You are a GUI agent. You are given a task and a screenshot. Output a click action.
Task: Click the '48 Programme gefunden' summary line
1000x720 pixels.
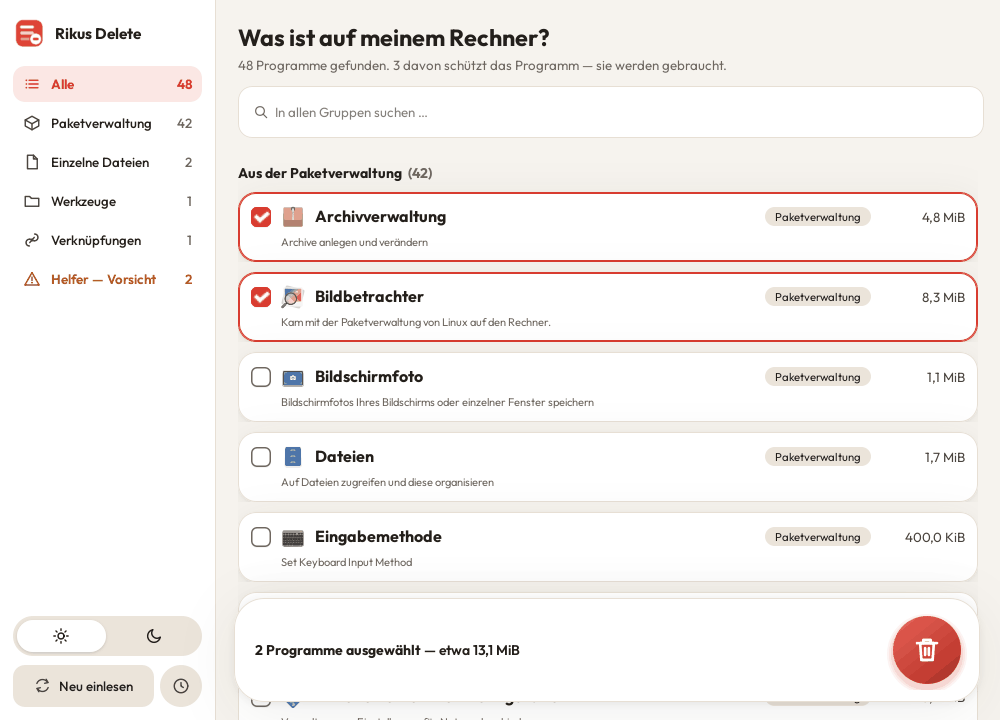coord(482,66)
